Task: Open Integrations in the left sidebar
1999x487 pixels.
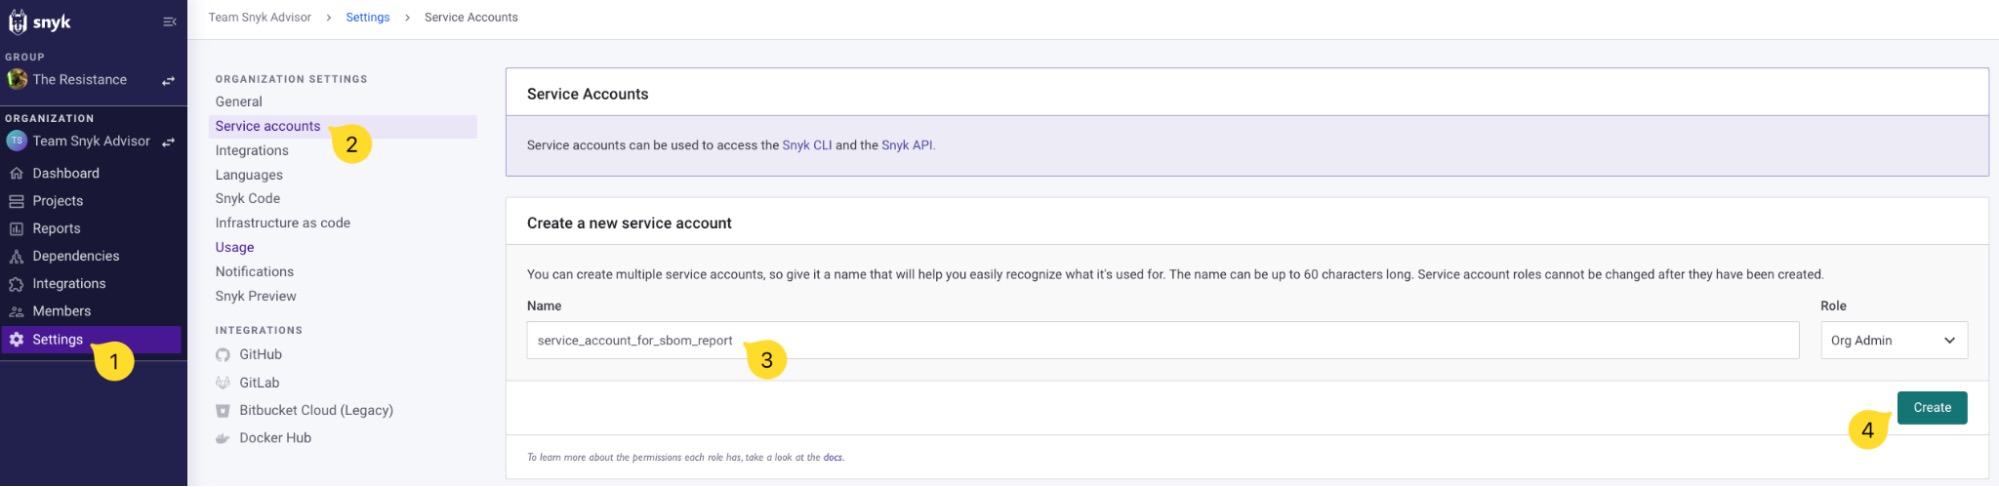Action: tap(68, 284)
